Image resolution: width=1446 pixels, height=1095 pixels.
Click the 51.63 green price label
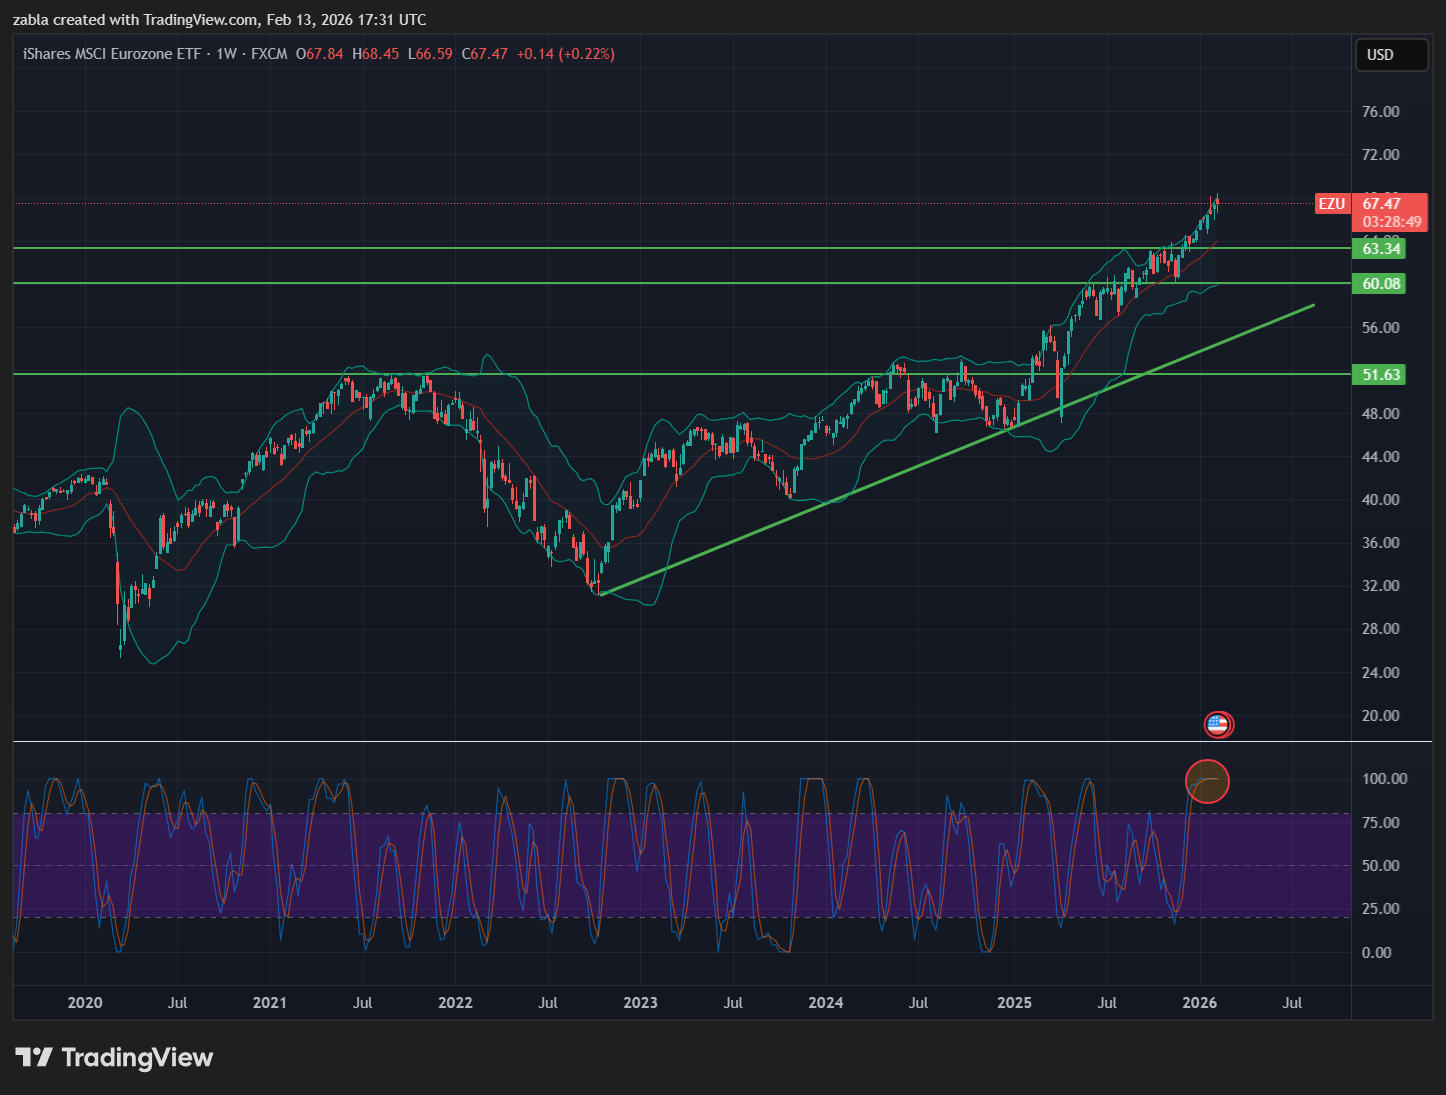click(1380, 375)
